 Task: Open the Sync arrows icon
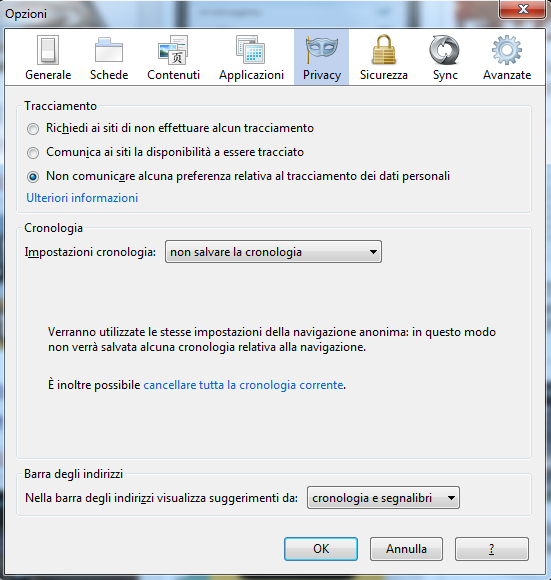point(444,50)
